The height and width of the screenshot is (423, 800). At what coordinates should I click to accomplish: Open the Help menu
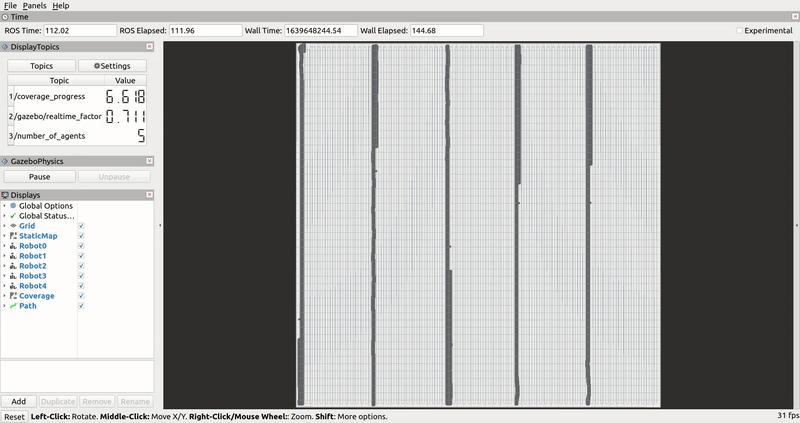(x=61, y=6)
